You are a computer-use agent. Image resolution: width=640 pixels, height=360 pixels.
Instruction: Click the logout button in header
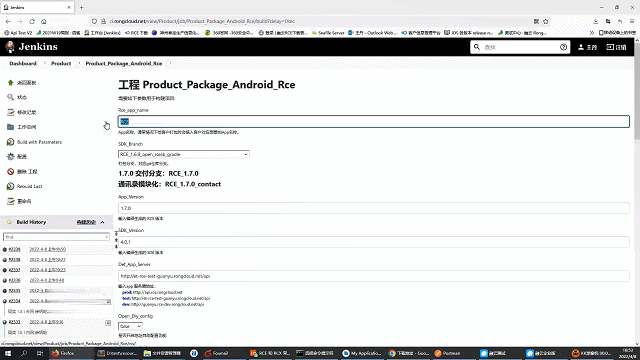(x=616, y=47)
